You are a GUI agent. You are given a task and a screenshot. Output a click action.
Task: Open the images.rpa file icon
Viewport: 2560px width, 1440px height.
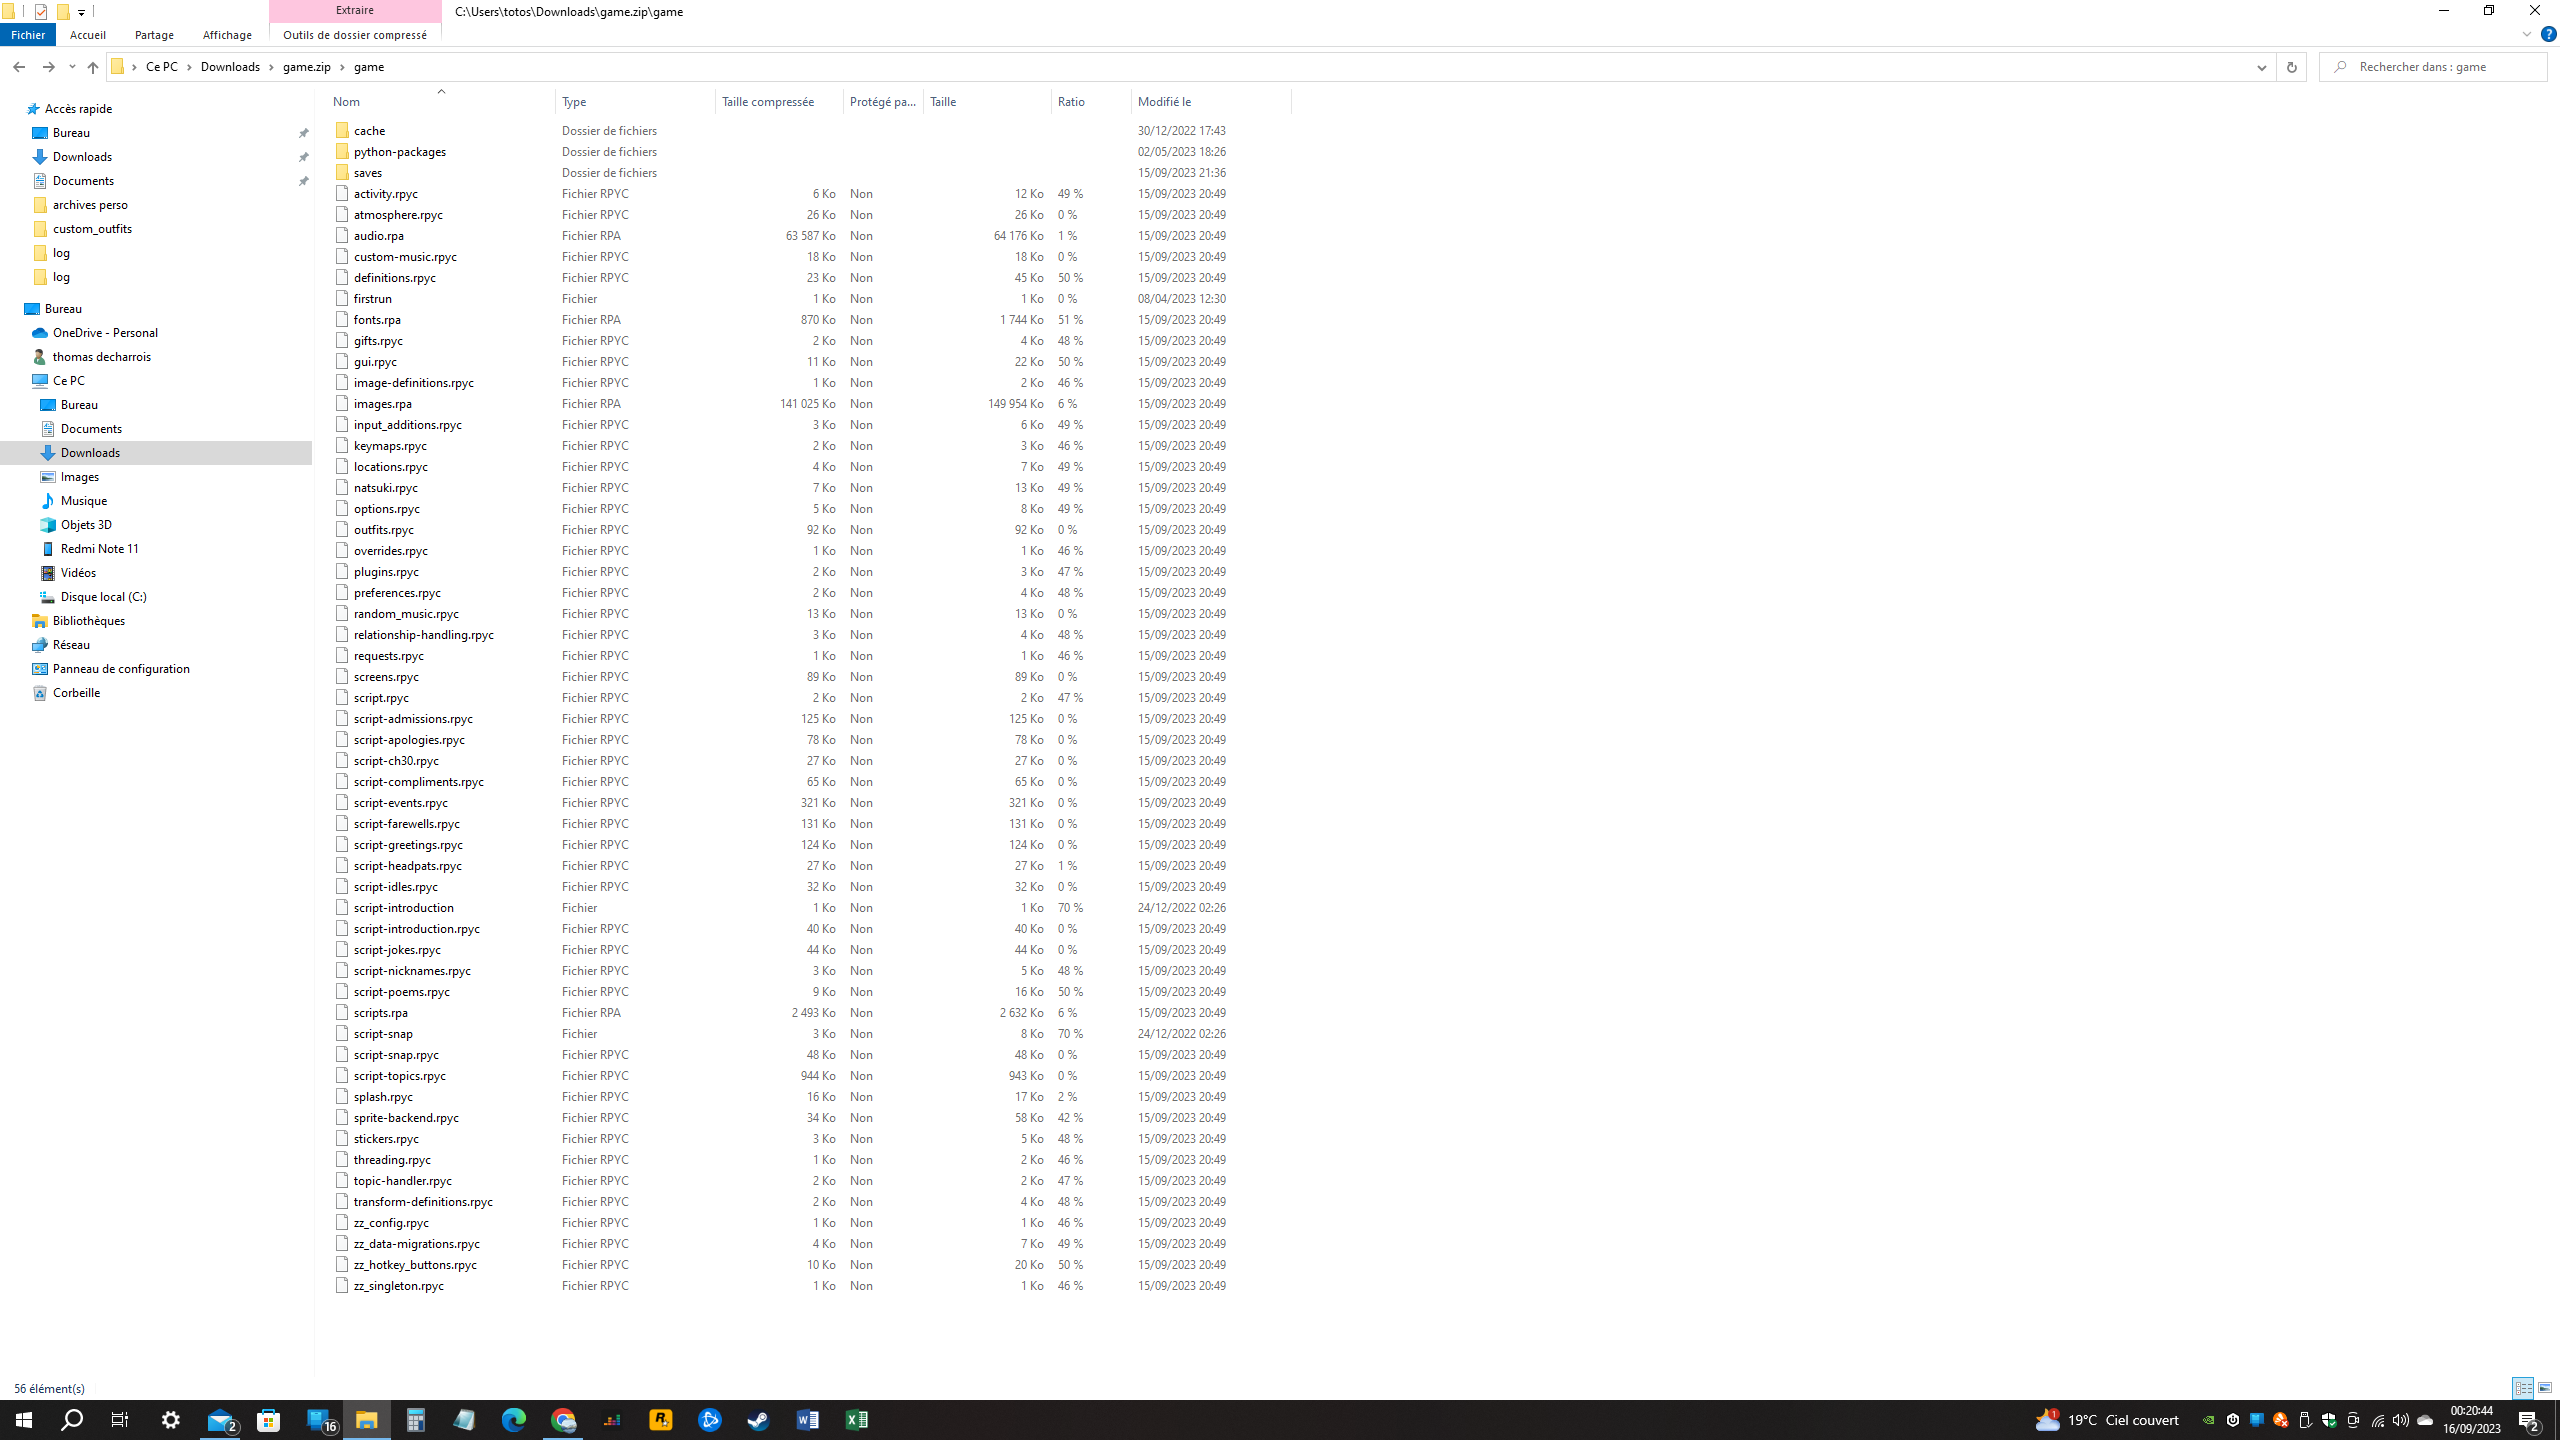pos(342,404)
